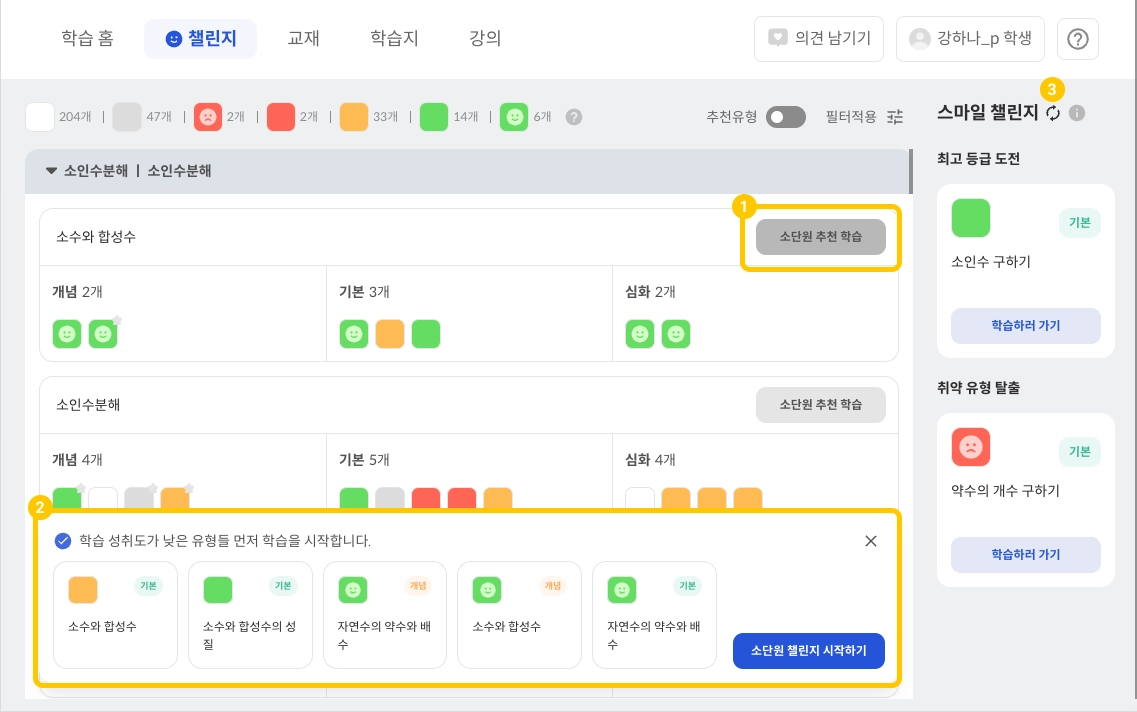Open the 강하나_p 학생 profile menu

(x=970, y=39)
